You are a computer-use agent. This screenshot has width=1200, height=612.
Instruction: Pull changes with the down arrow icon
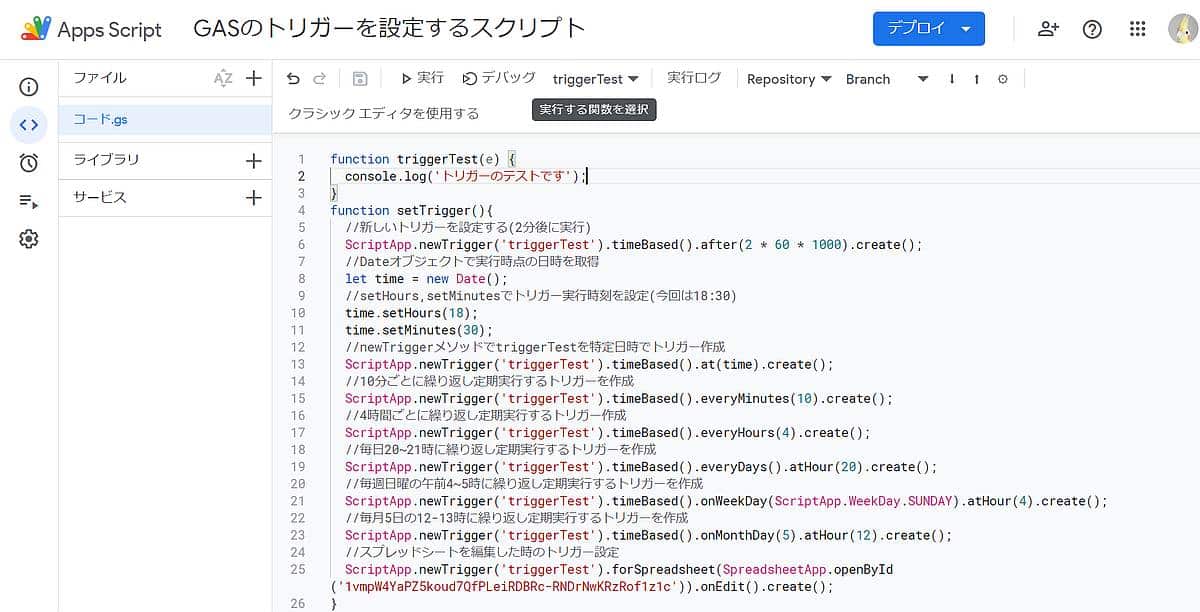pyautogui.click(x=951, y=78)
